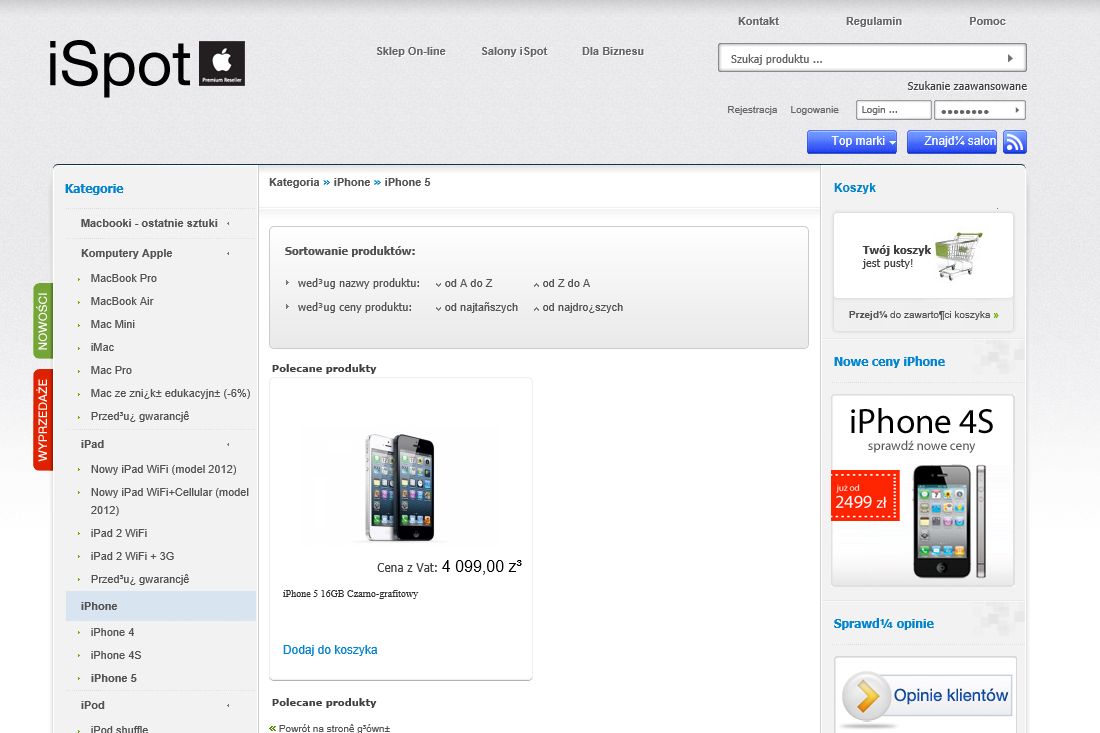1100x733 pixels.
Task: Click the search submit arrow
Action: tap(1010, 58)
